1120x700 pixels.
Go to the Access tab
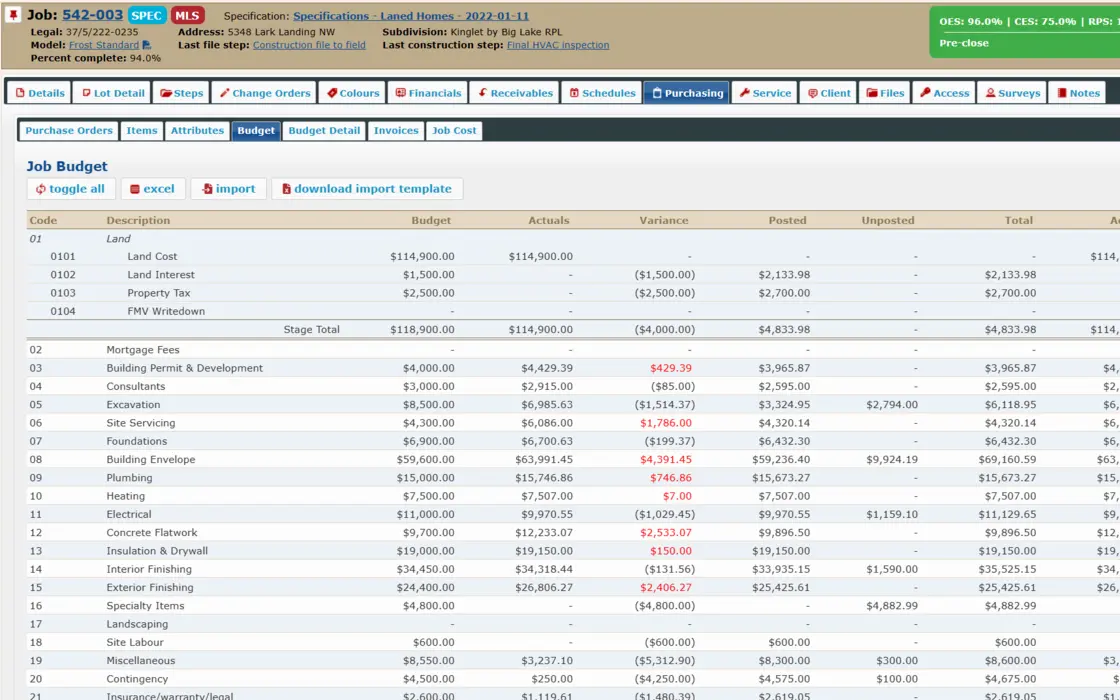pos(944,93)
